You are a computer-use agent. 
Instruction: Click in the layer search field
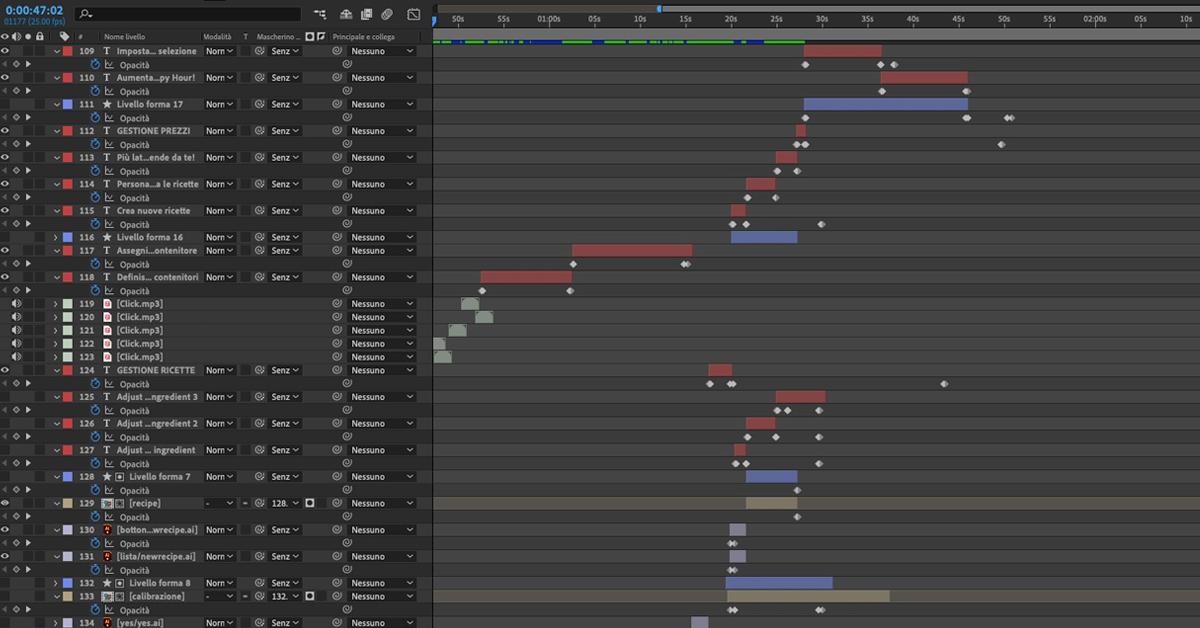point(190,14)
